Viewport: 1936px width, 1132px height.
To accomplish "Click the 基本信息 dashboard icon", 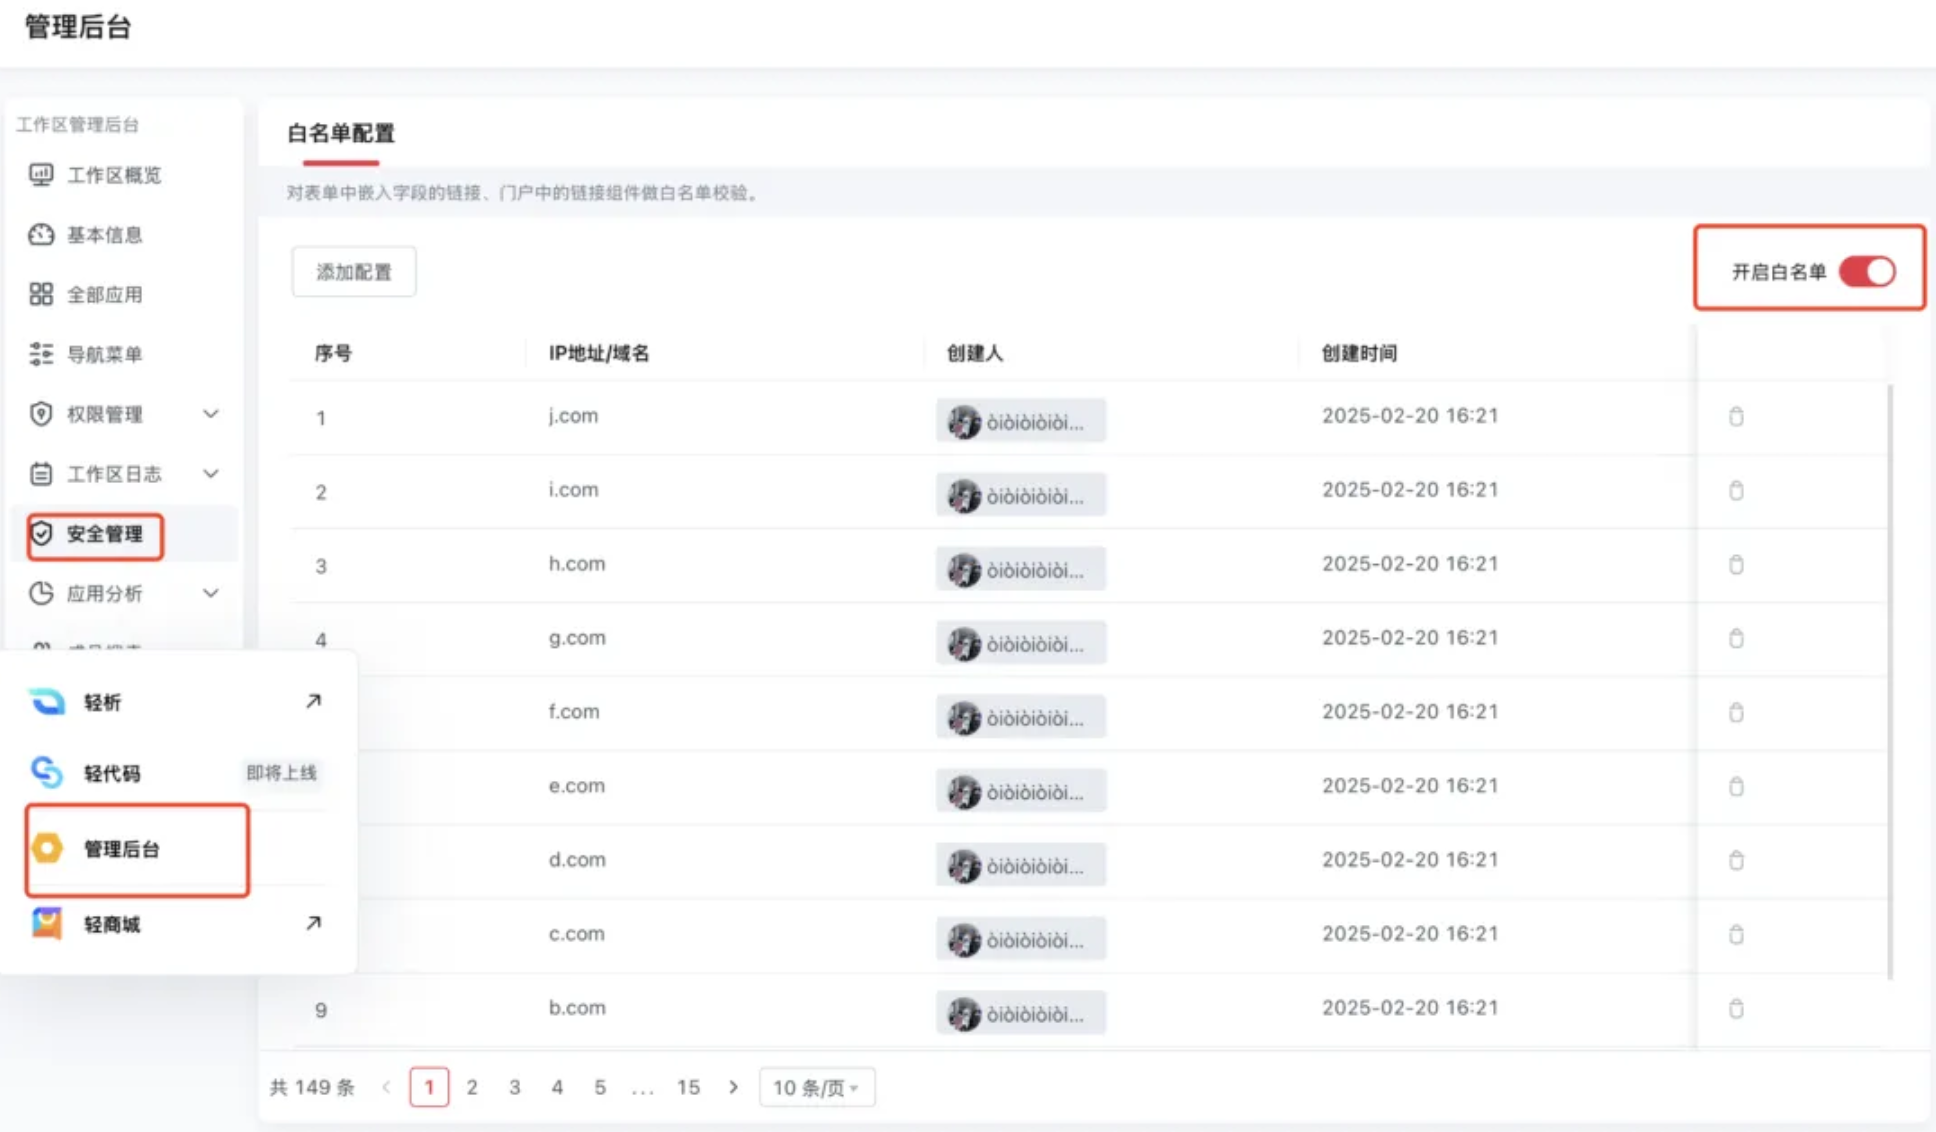I will (41, 235).
